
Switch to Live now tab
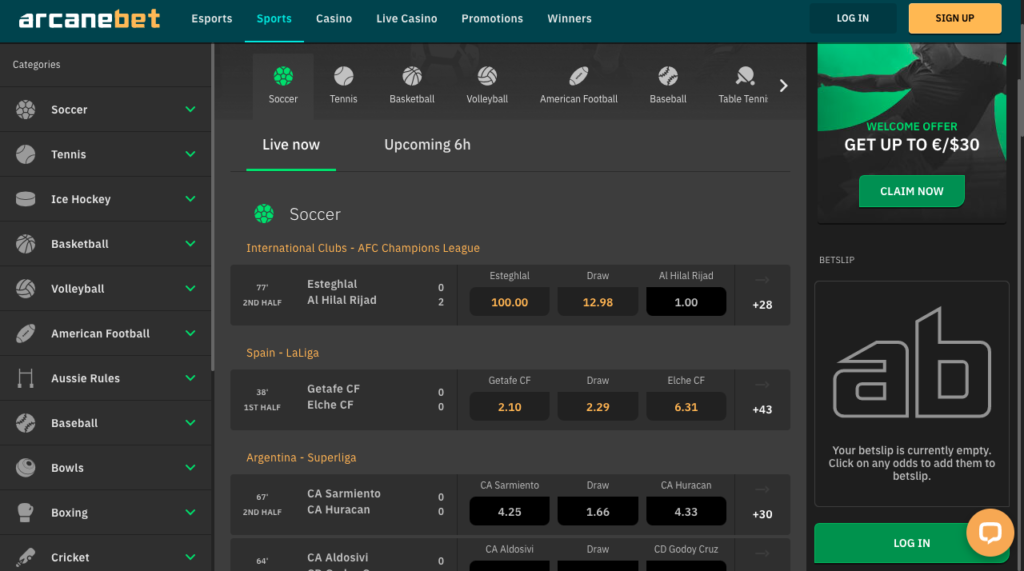coord(291,145)
